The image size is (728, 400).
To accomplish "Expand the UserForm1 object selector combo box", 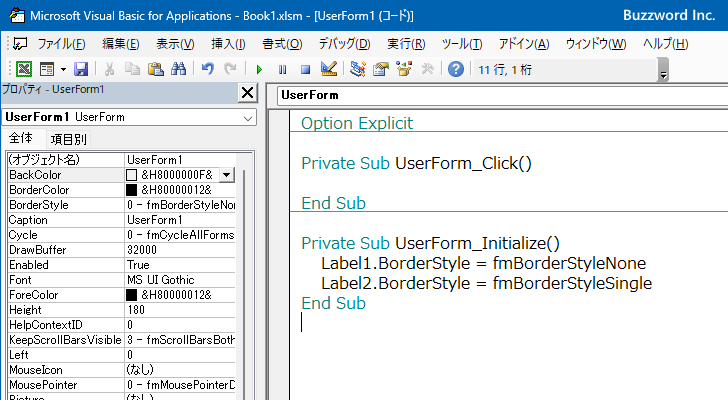I will pyautogui.click(x=248, y=118).
